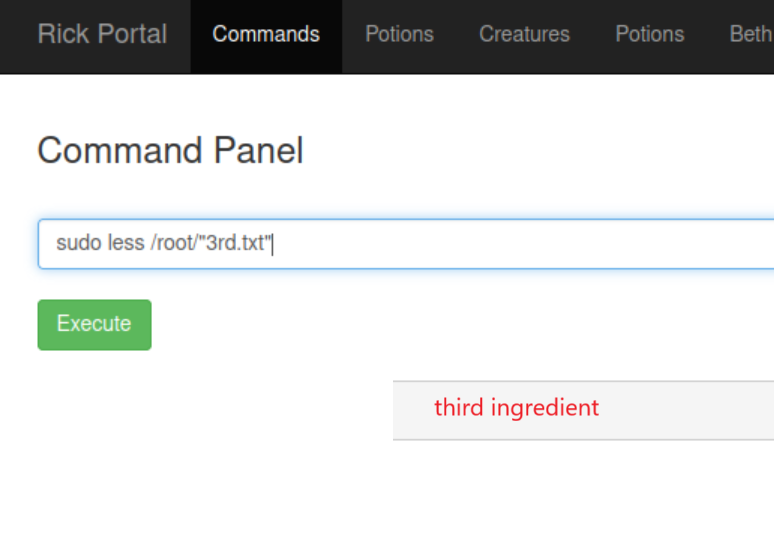The width and height of the screenshot is (774, 546).
Task: Focus the command input field
Action: pos(406,244)
